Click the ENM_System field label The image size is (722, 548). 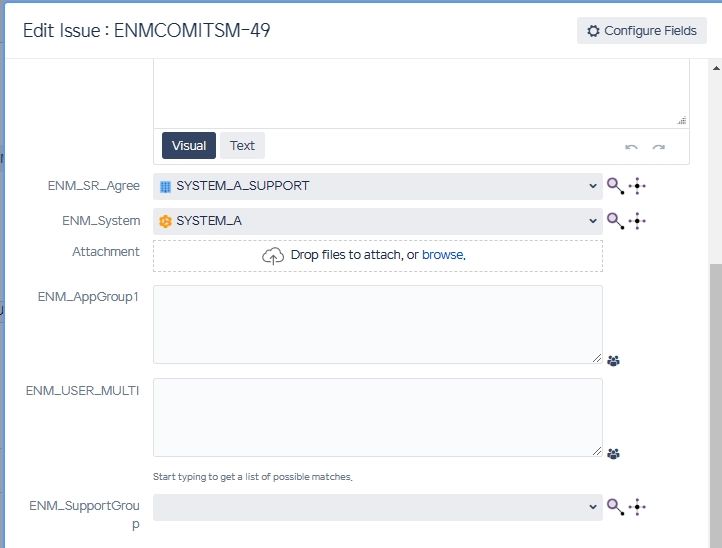pyautogui.click(x=101, y=221)
